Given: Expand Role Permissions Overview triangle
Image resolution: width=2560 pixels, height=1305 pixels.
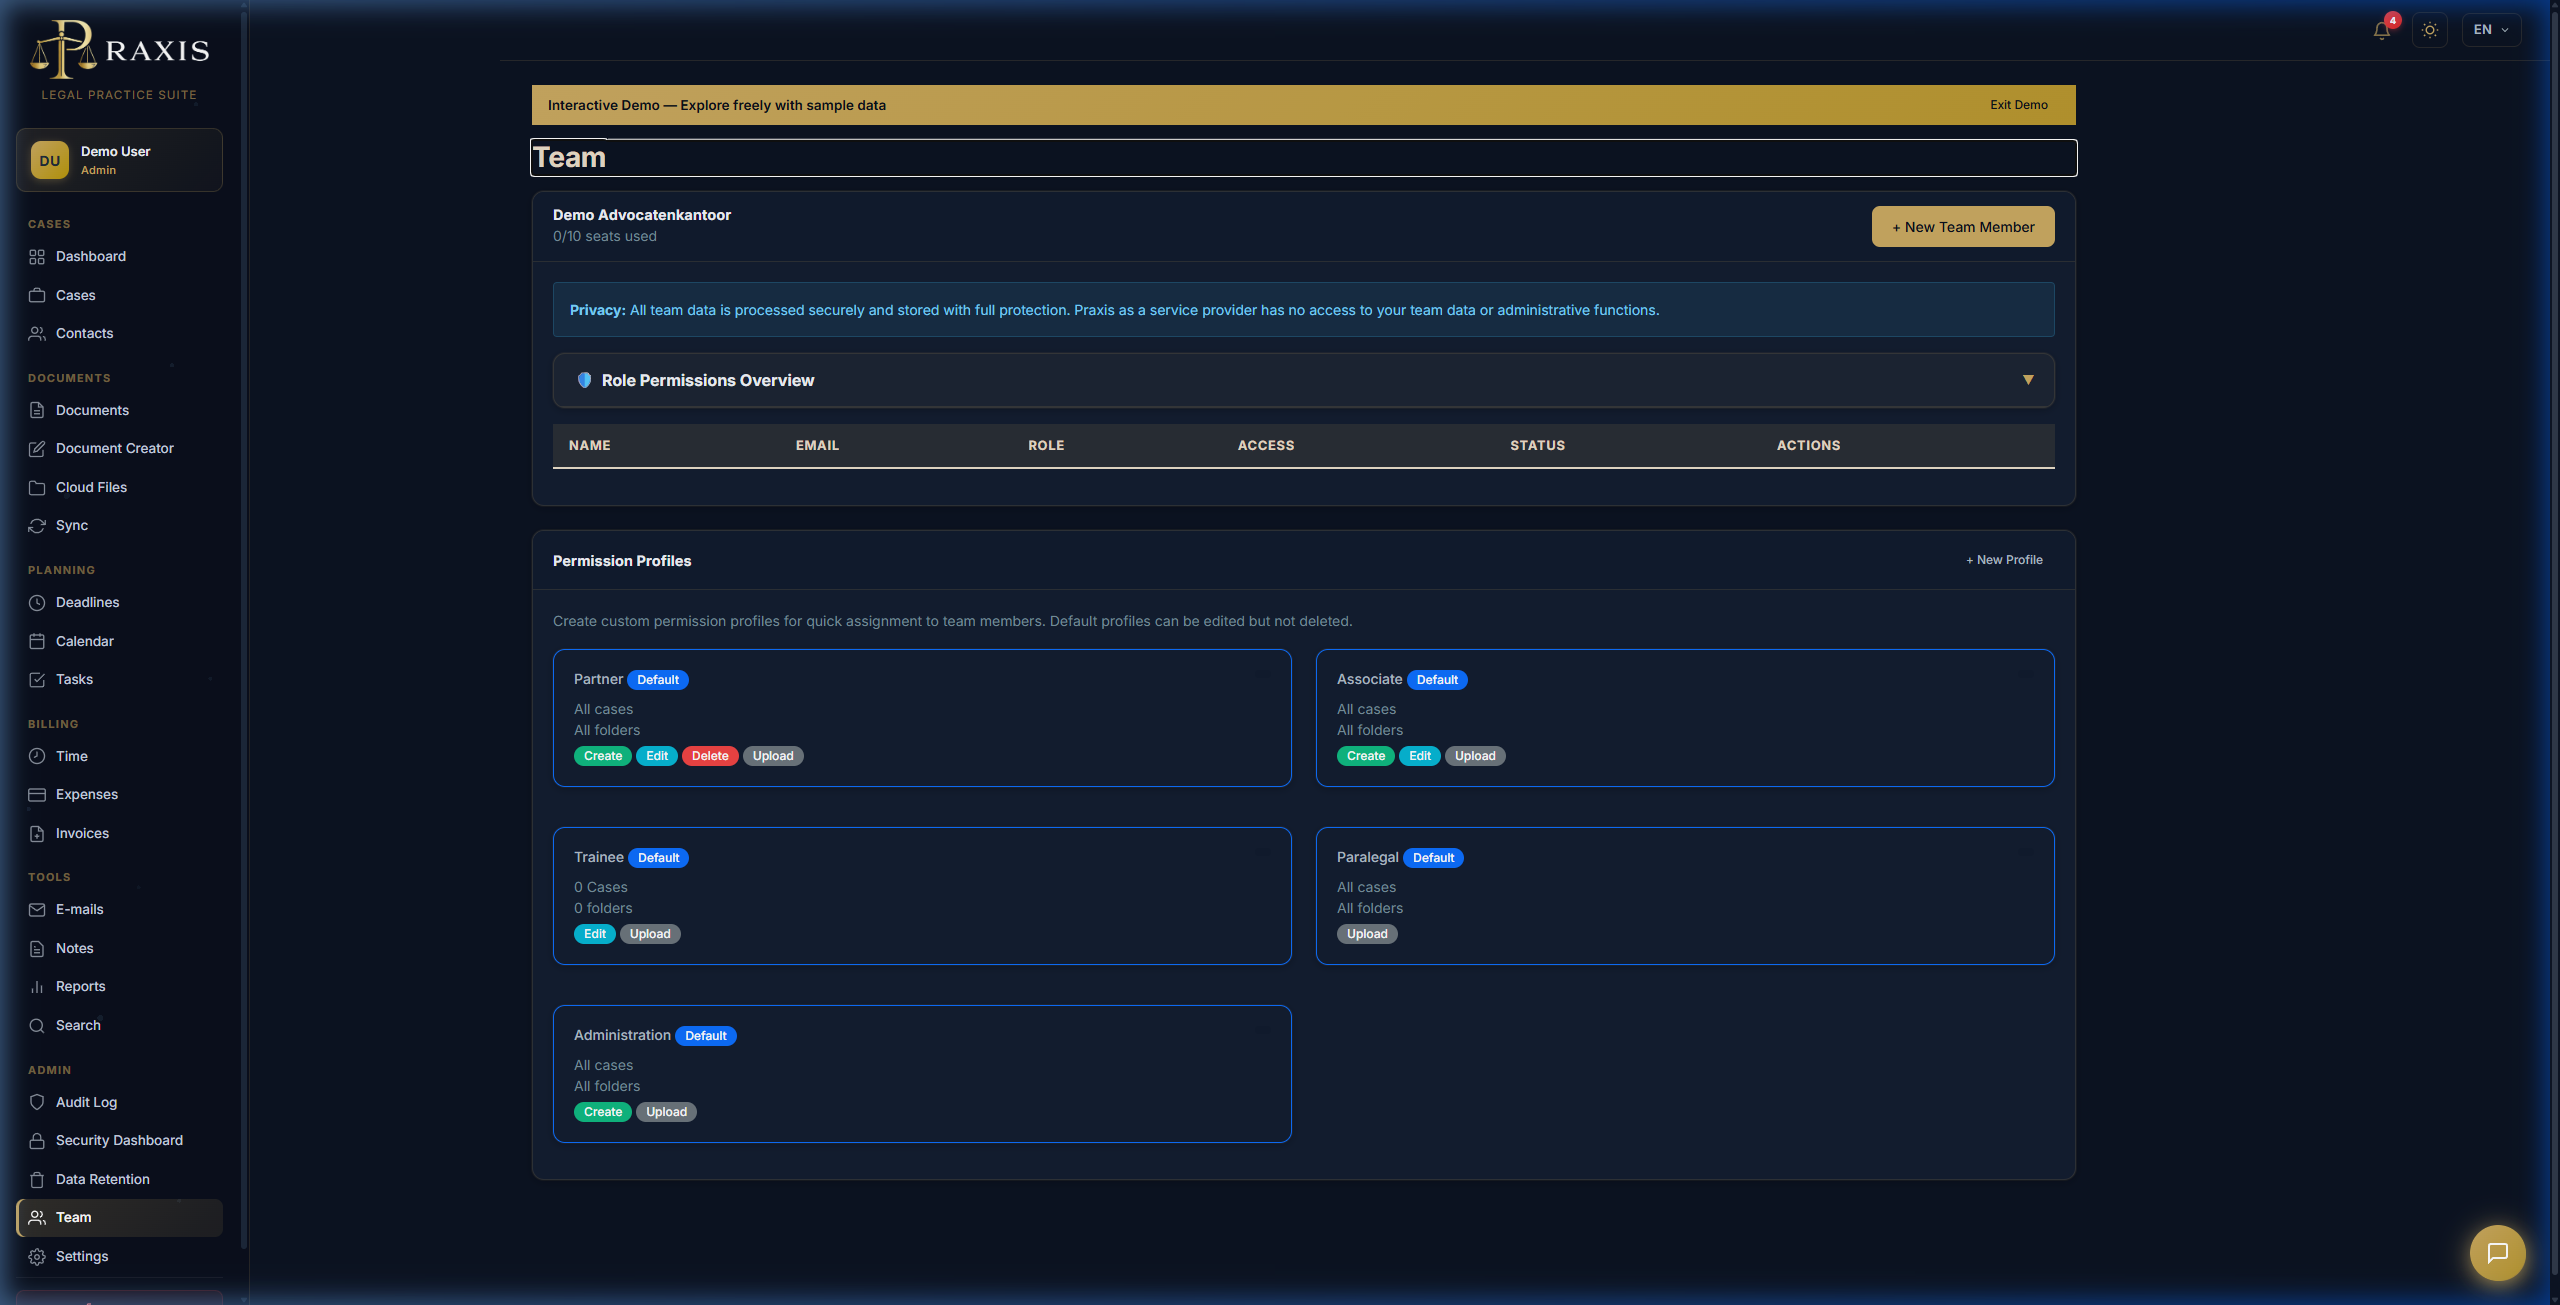Looking at the screenshot, I should tap(2028, 380).
